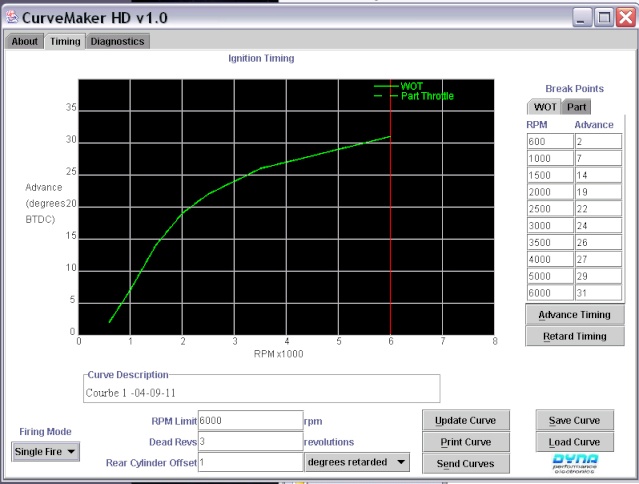
Task: Click the Advance cell with value 31
Action: pos(598,293)
